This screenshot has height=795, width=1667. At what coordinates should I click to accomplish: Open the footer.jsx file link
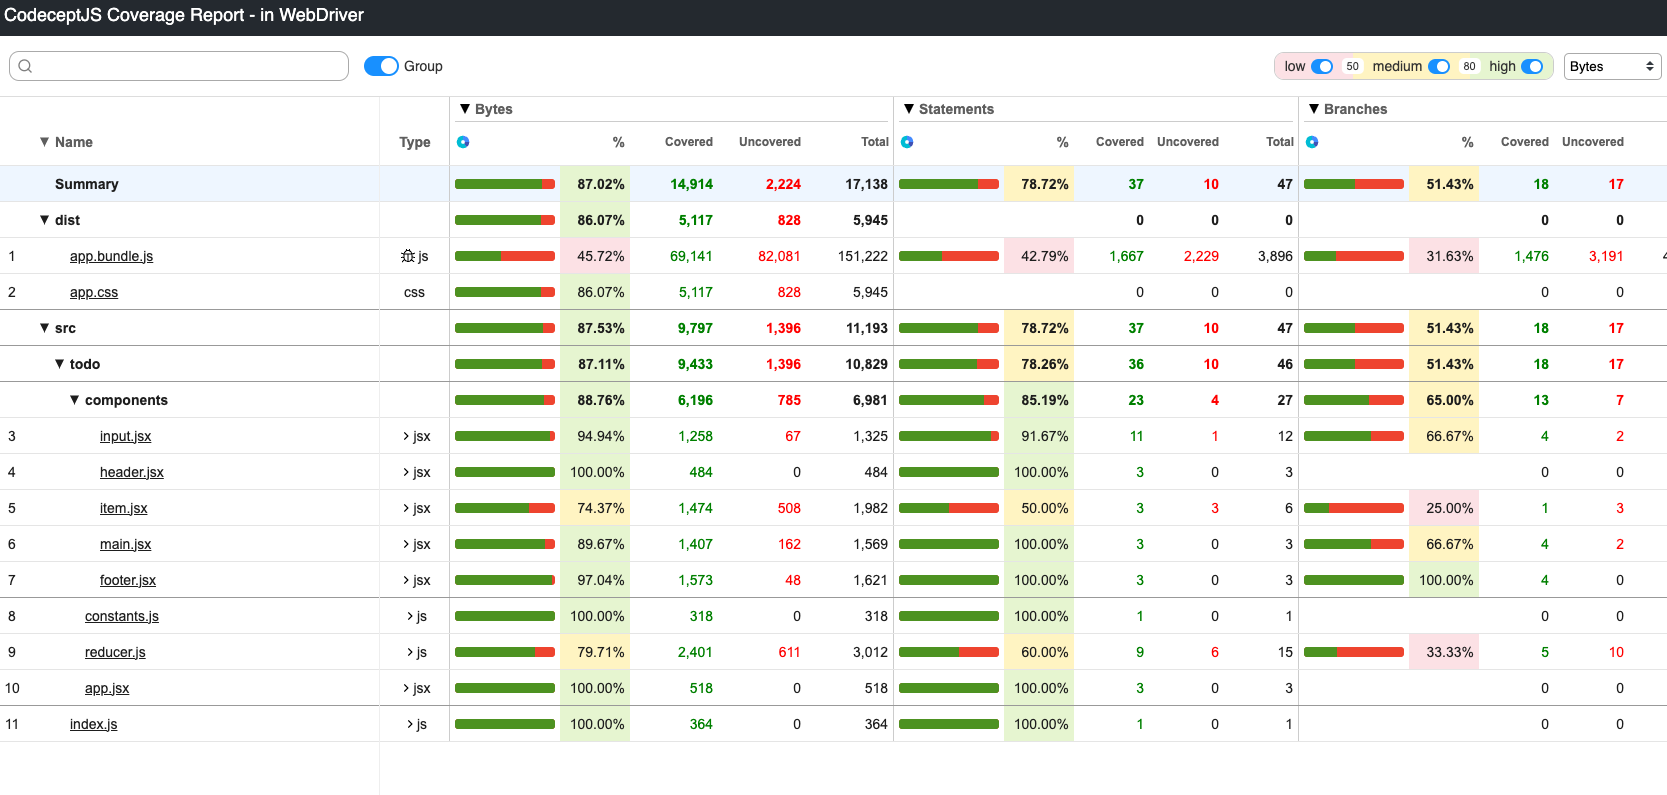(128, 580)
